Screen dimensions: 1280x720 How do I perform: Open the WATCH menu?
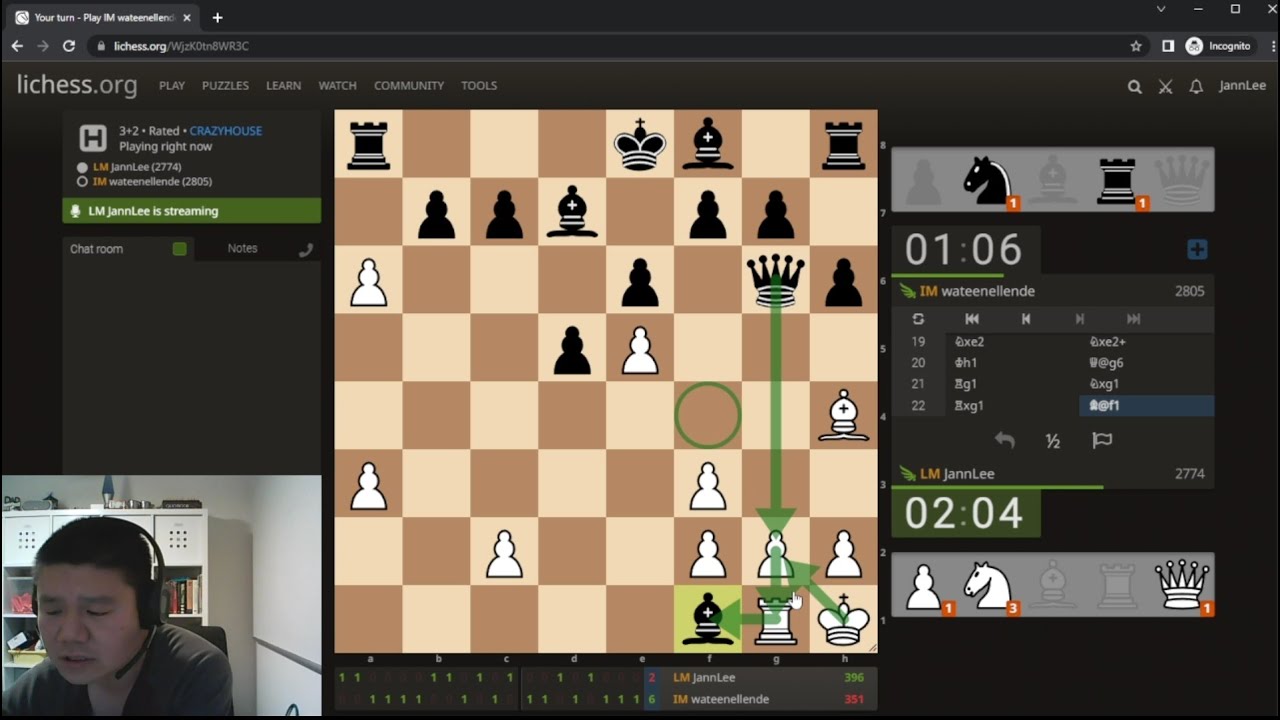point(337,86)
